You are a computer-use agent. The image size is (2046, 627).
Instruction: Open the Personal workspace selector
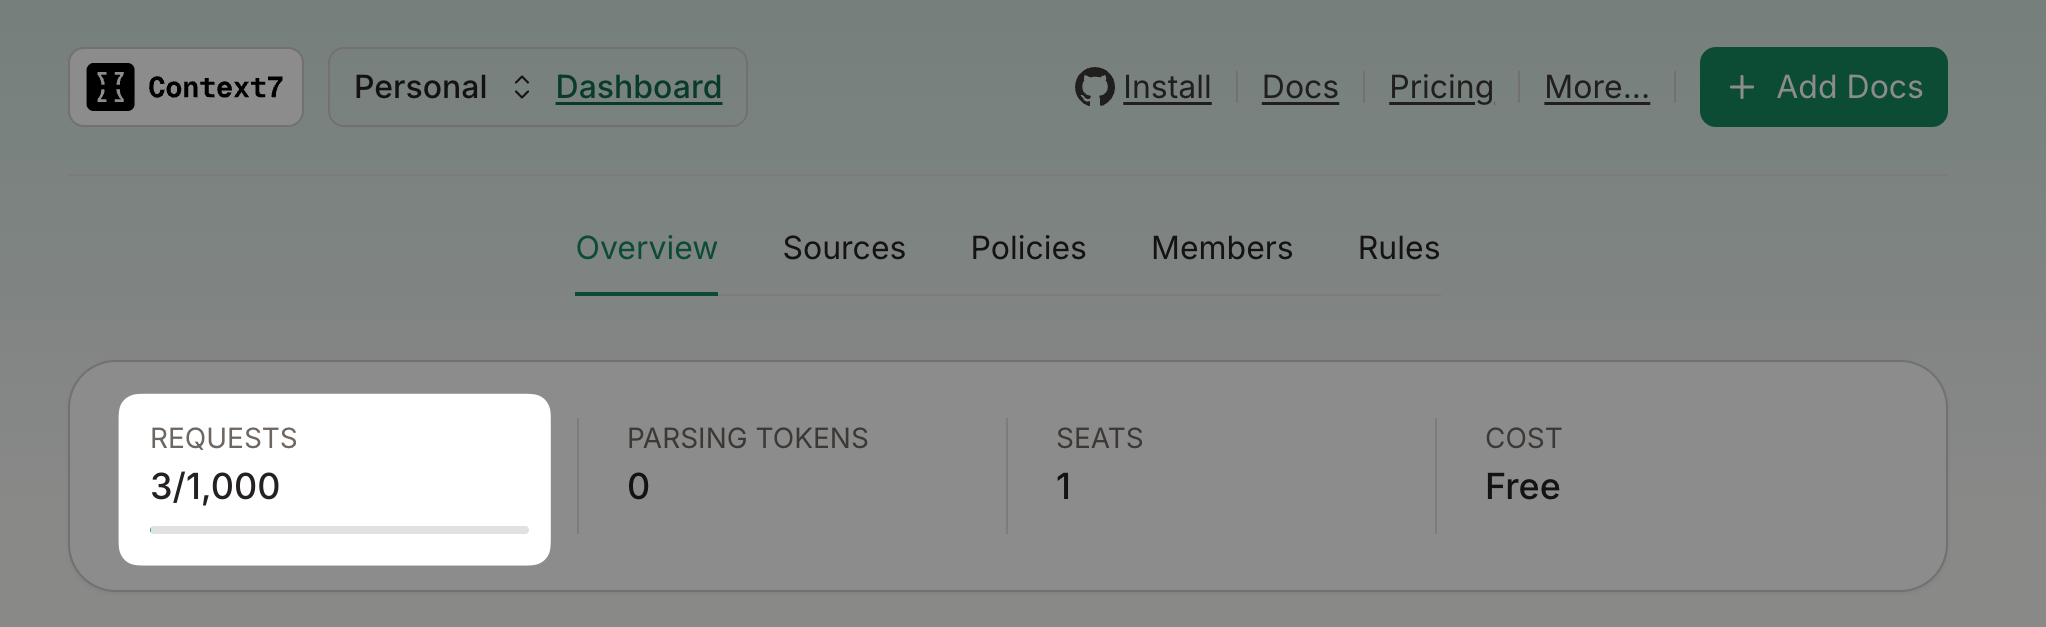(421, 87)
